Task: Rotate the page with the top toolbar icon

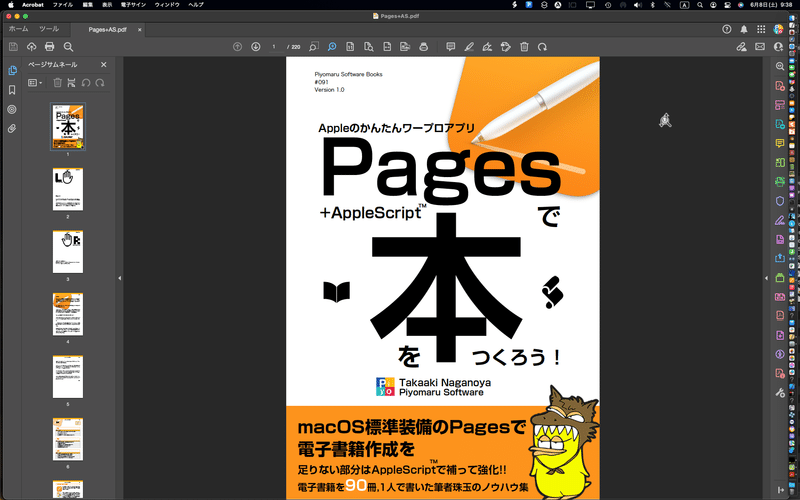Action: pyautogui.click(x=542, y=47)
